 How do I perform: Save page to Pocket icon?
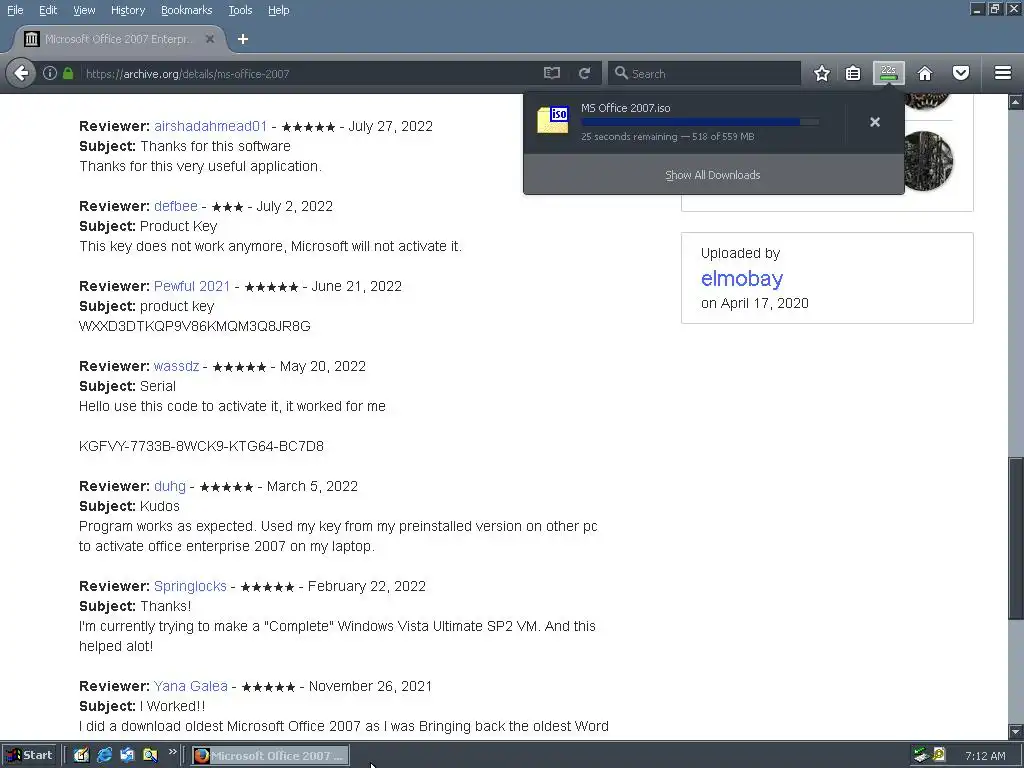tap(961, 73)
